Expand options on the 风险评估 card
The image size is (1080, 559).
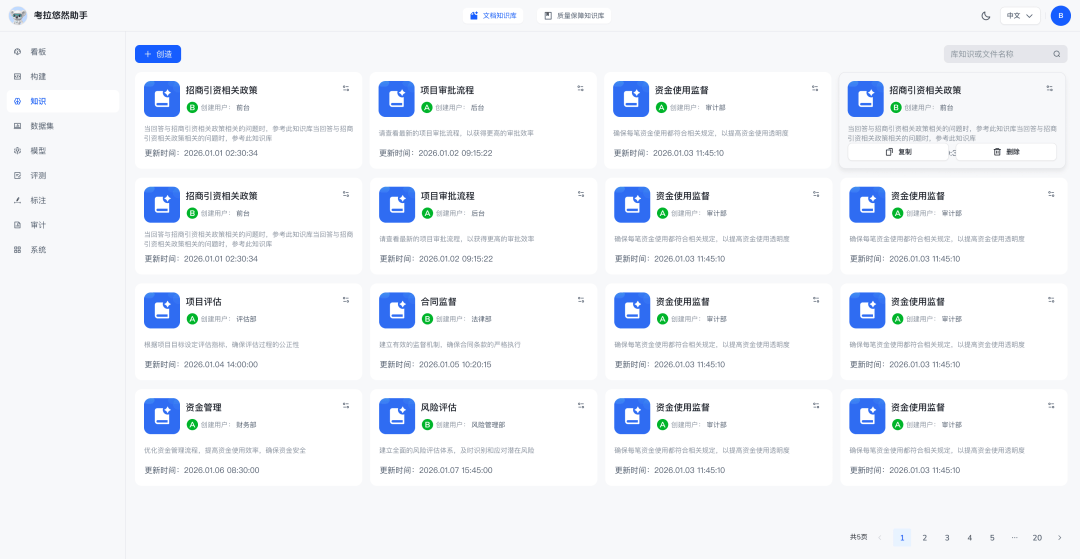[x=580, y=405]
